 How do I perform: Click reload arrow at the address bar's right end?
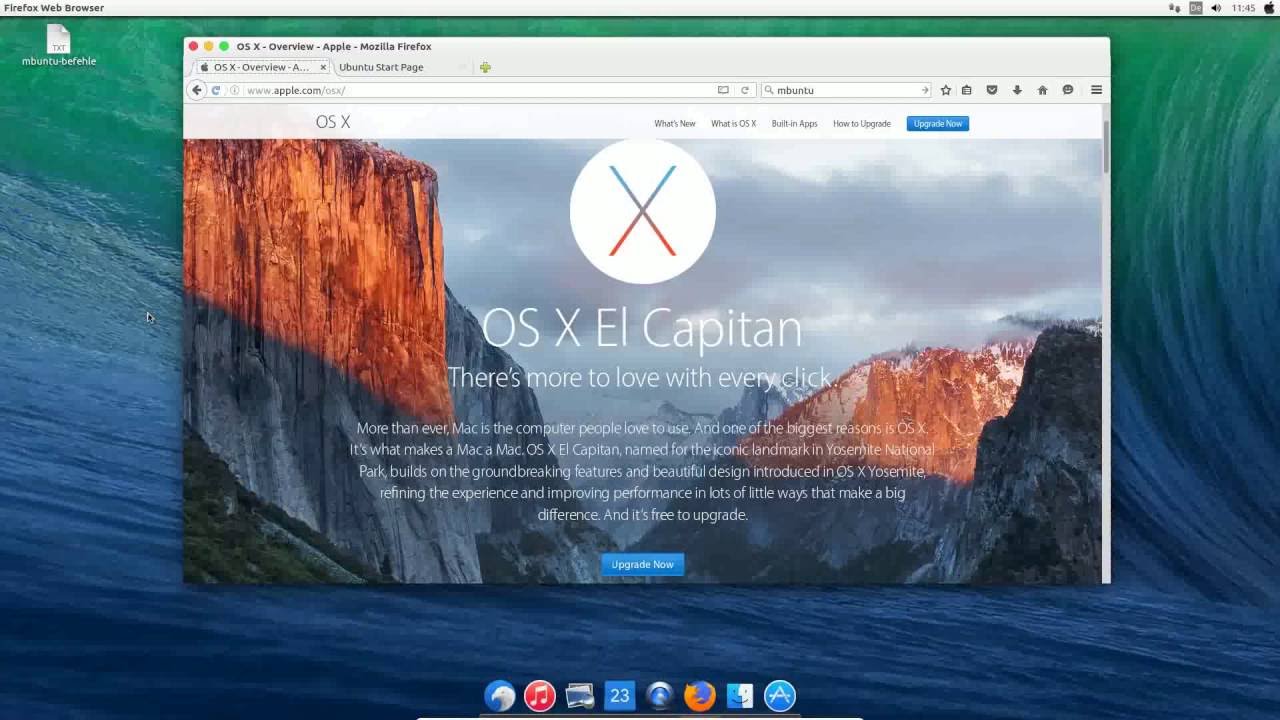pyautogui.click(x=745, y=90)
